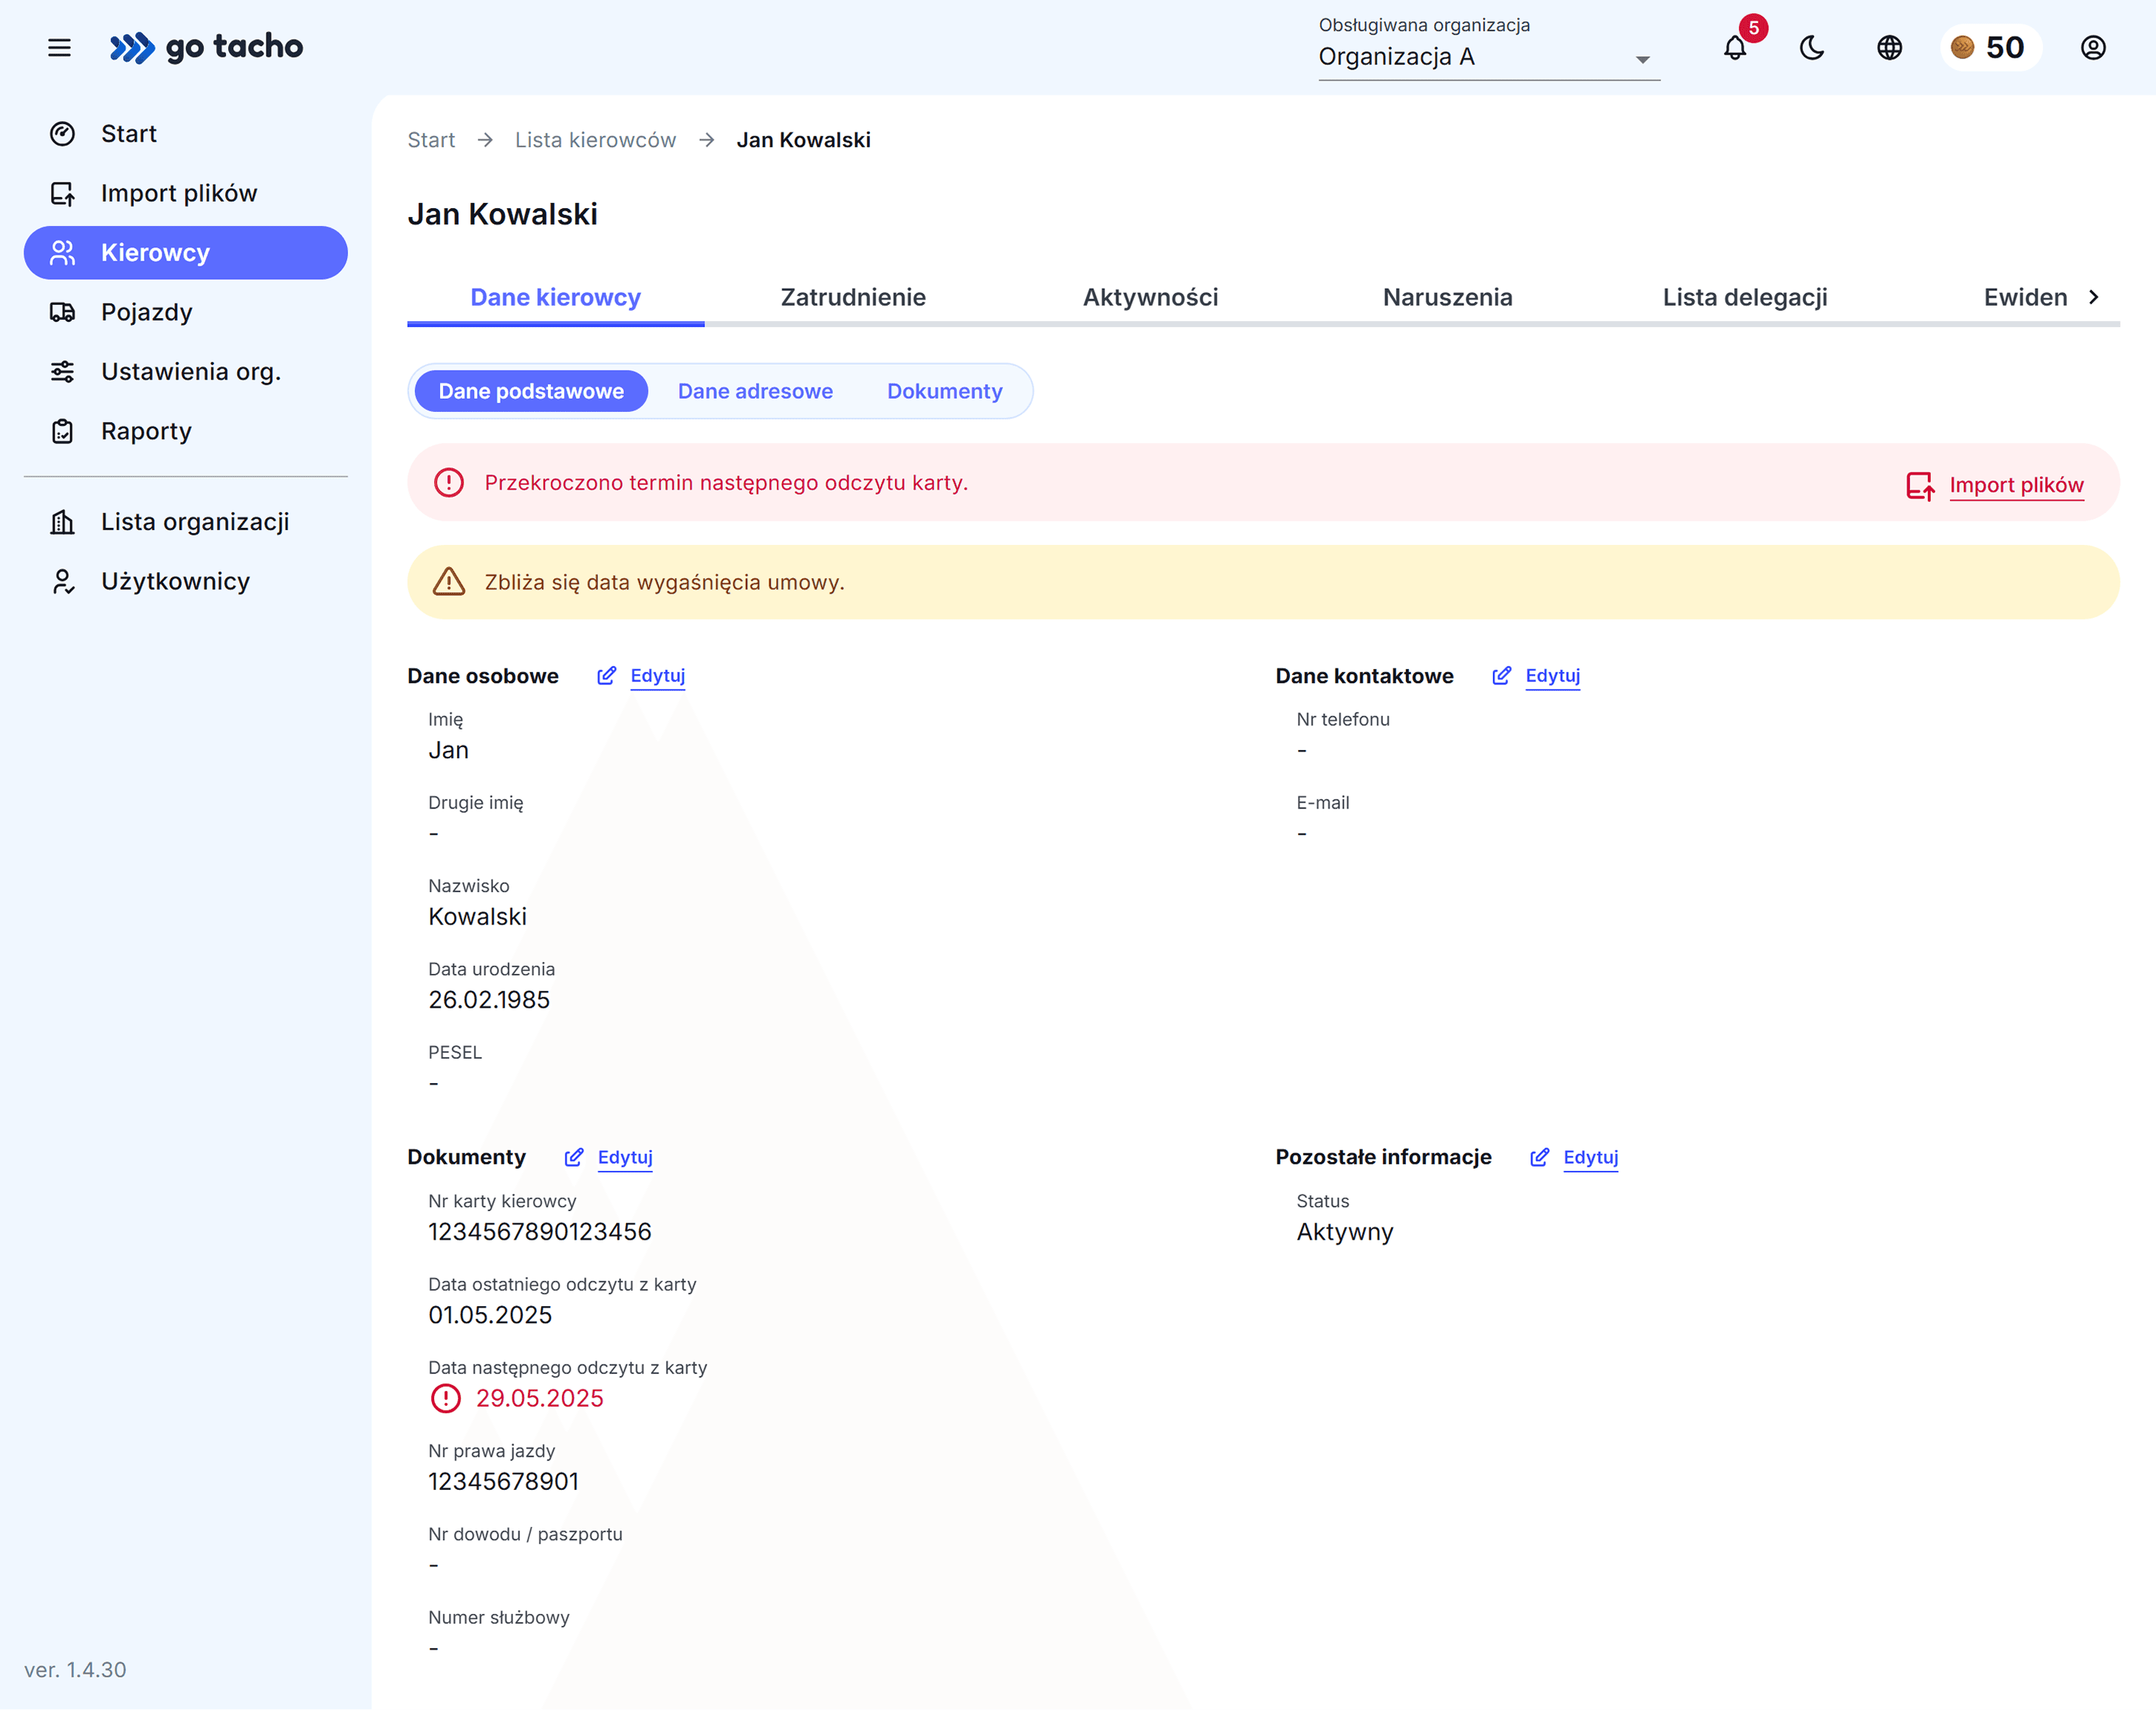Select Dane adresowe sub-tab
2156x1710 pixels.
pyautogui.click(x=755, y=391)
